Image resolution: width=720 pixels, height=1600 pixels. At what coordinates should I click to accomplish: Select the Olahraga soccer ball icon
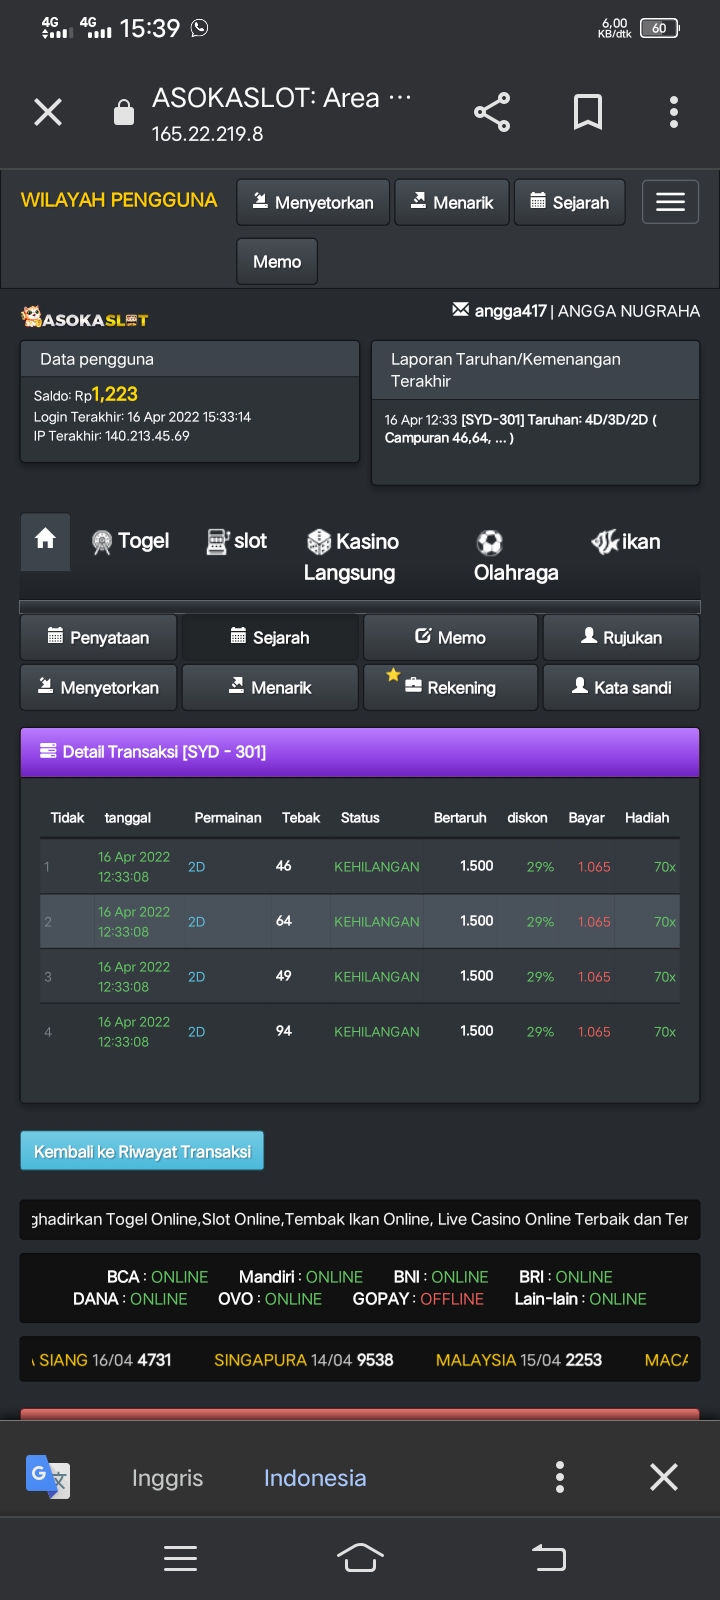point(490,543)
